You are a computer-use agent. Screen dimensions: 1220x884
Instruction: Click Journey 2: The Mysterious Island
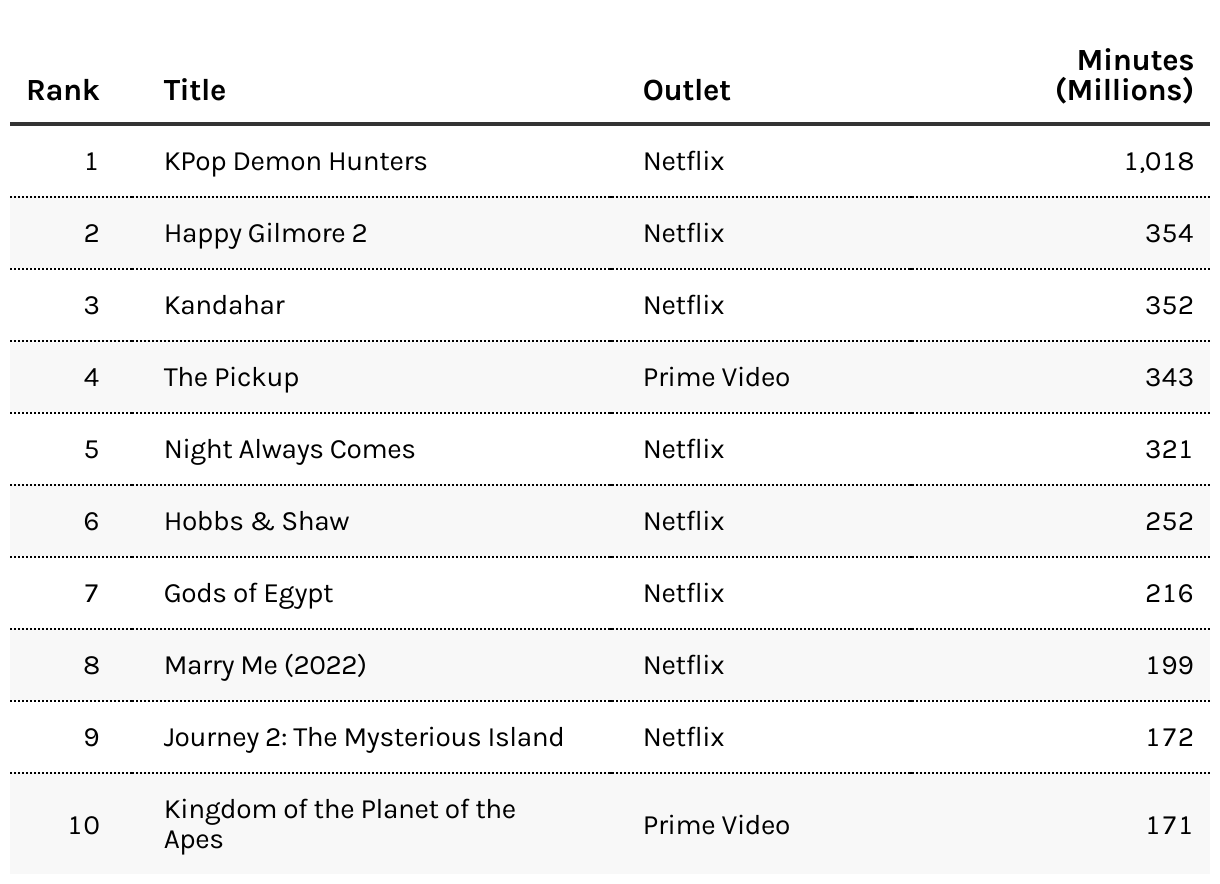click(364, 737)
